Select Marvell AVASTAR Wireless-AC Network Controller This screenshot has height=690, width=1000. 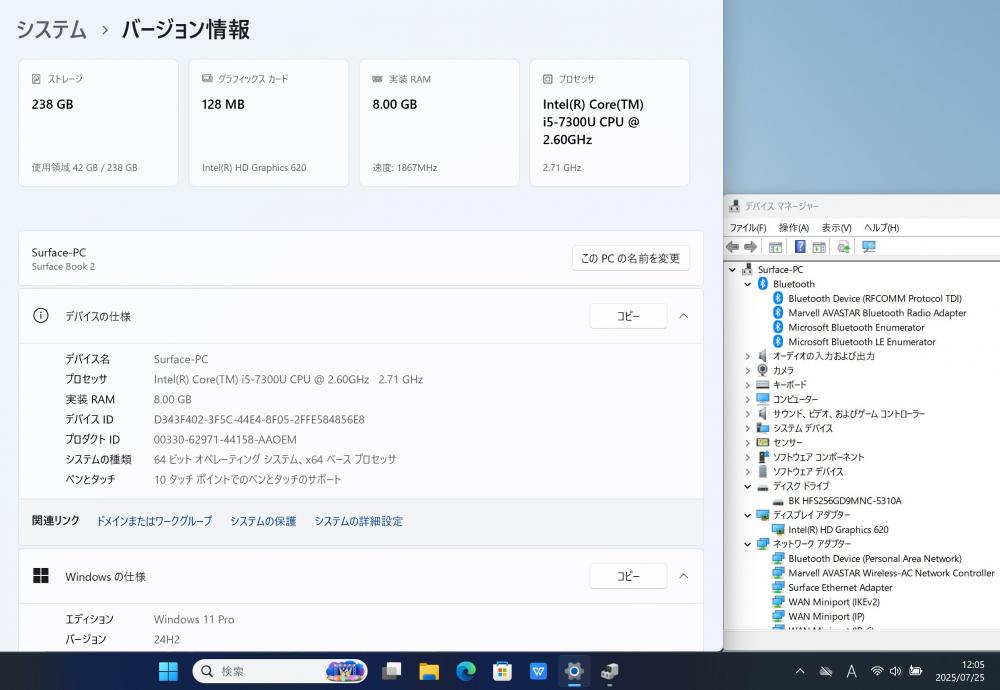(891, 573)
